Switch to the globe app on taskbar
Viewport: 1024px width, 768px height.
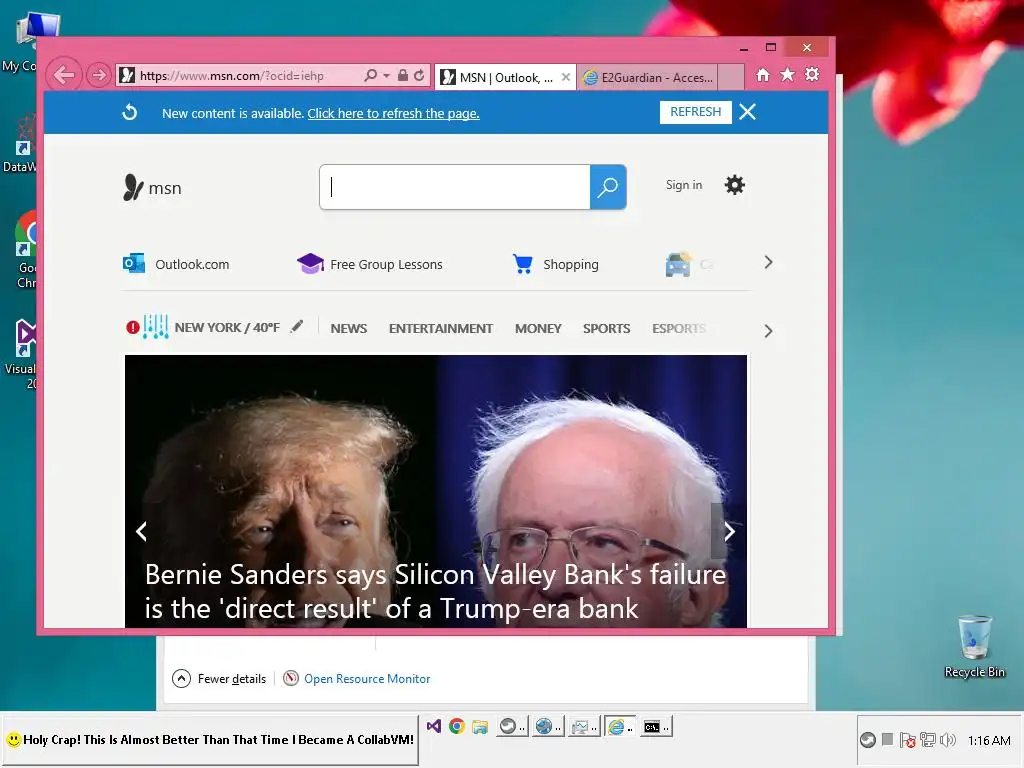click(x=547, y=726)
